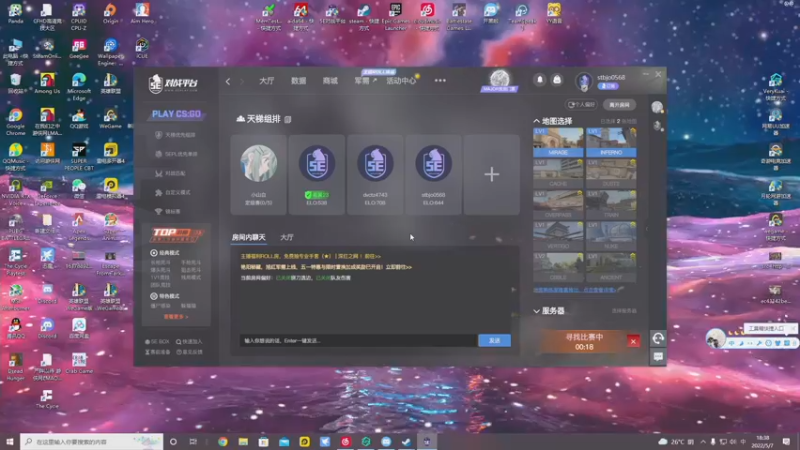This screenshot has width=800, height=450.
Task: Toggle the TRAIN map selection
Action: (x=611, y=205)
